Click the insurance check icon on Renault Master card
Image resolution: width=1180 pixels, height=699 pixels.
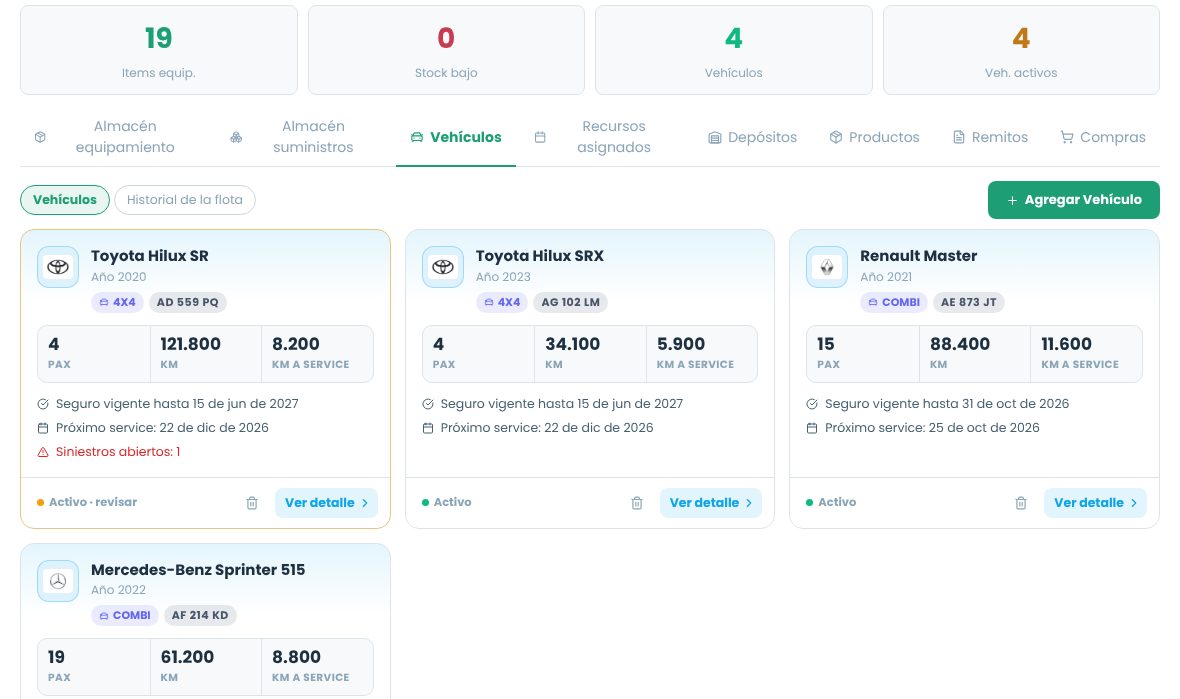point(811,404)
